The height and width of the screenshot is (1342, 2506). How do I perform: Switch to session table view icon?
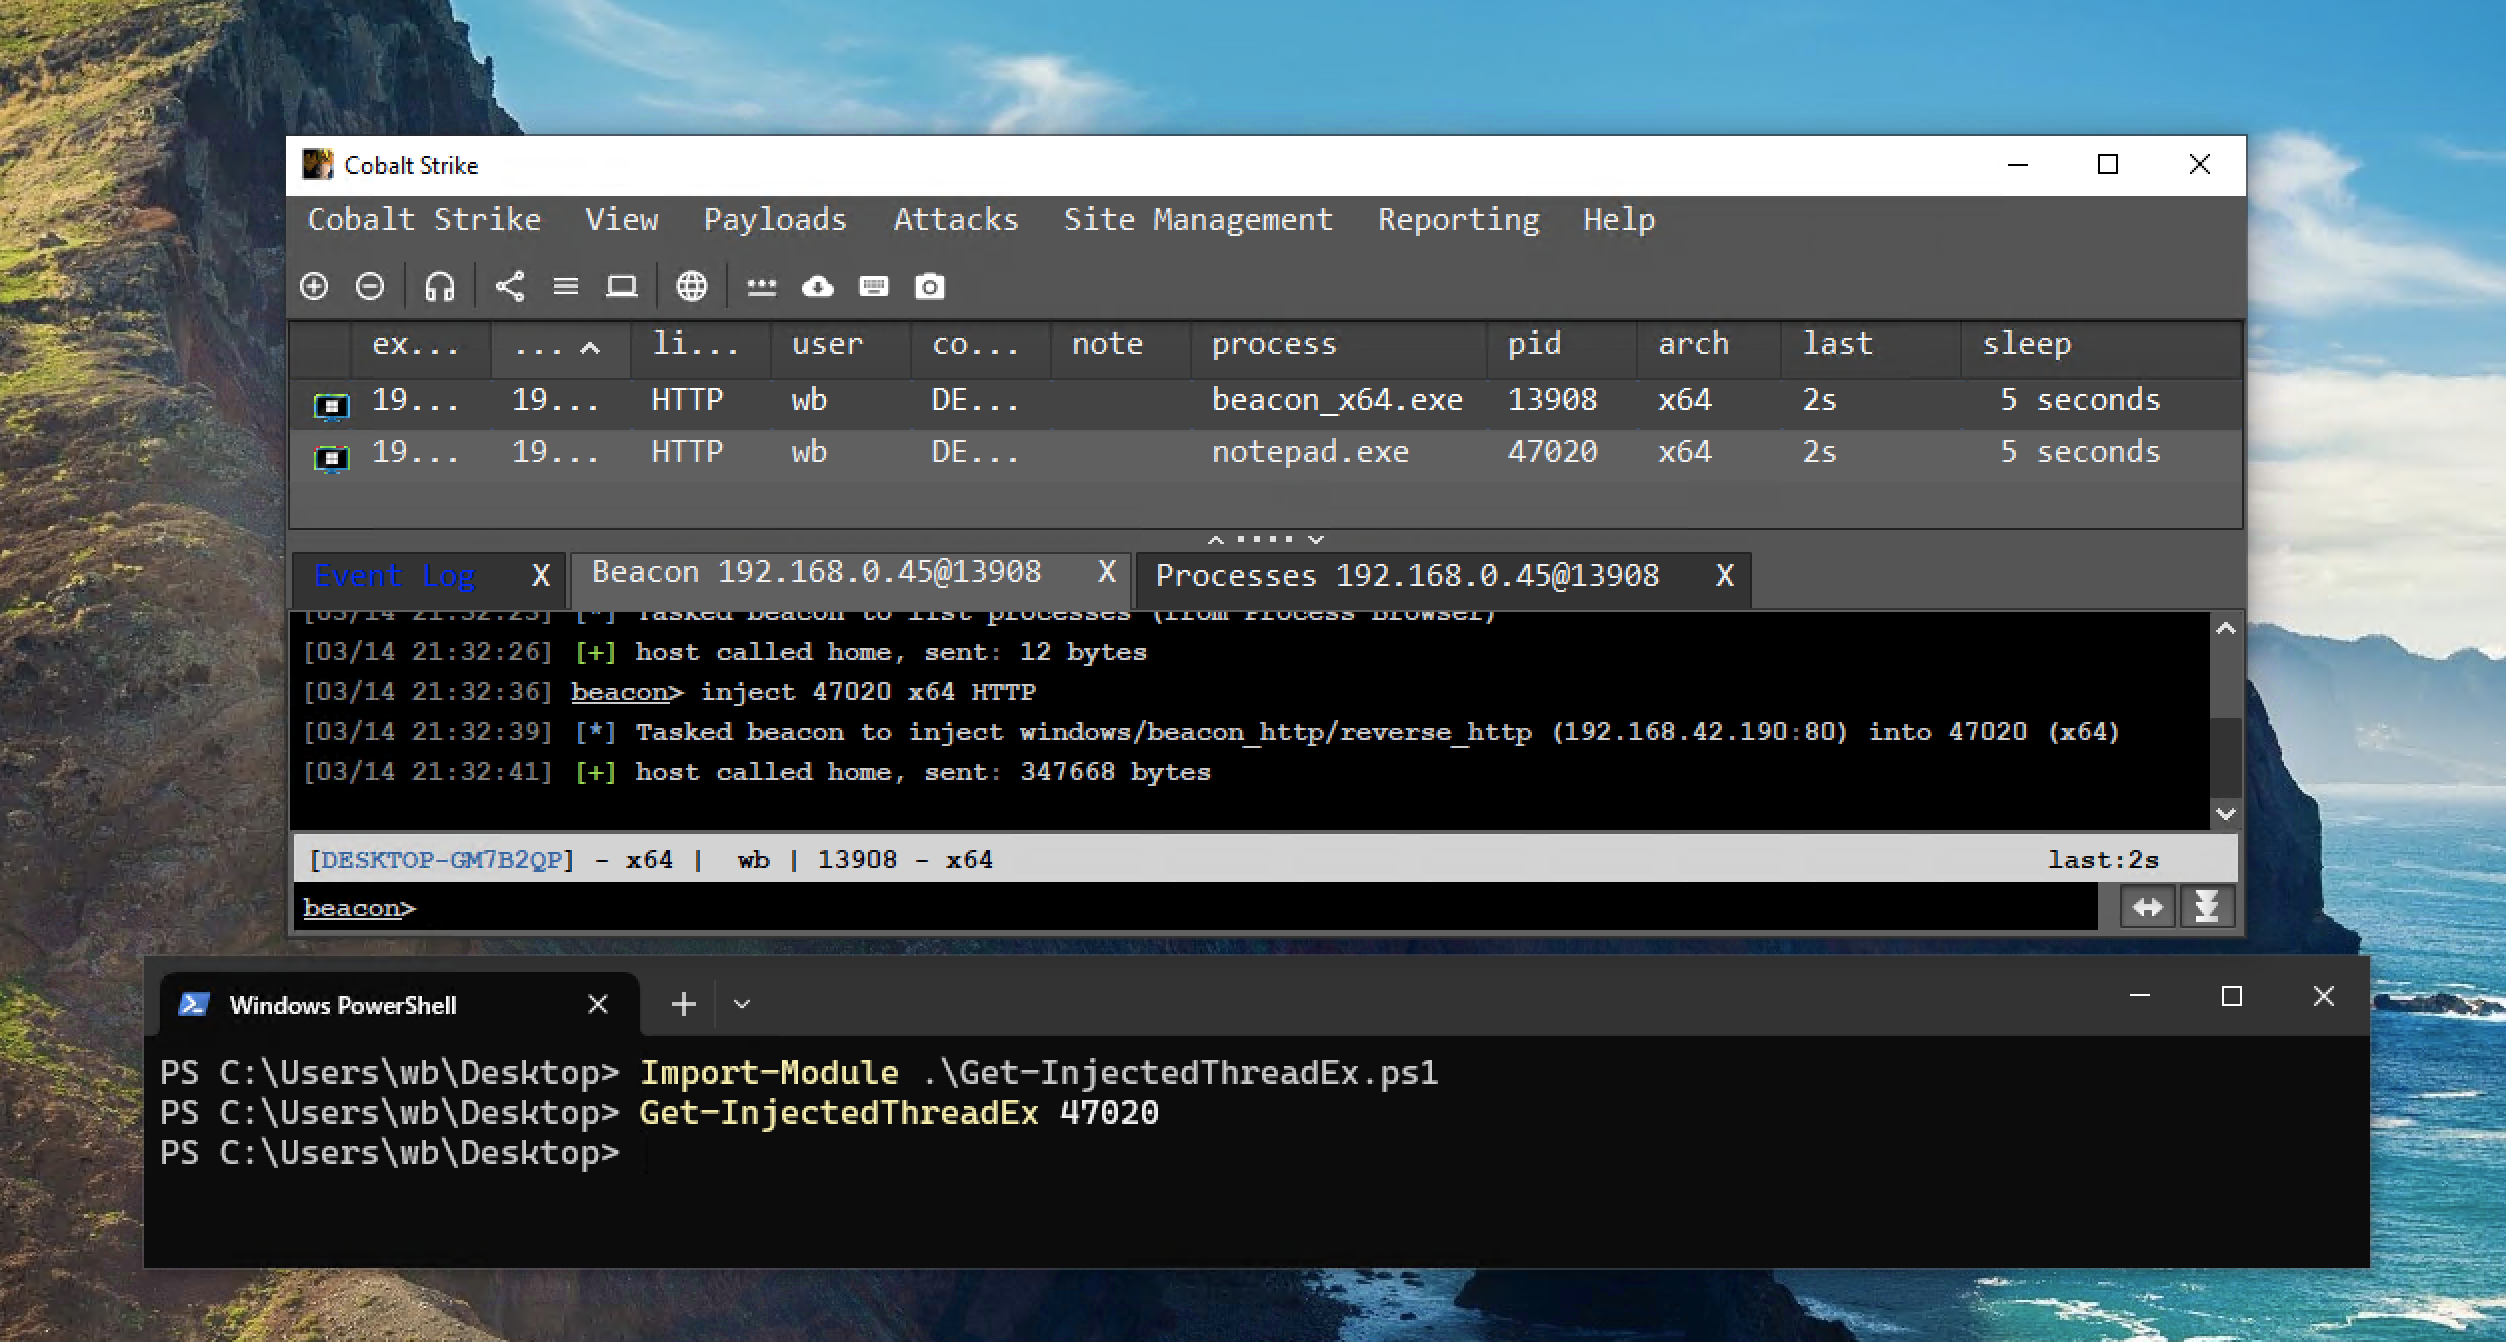(x=566, y=287)
